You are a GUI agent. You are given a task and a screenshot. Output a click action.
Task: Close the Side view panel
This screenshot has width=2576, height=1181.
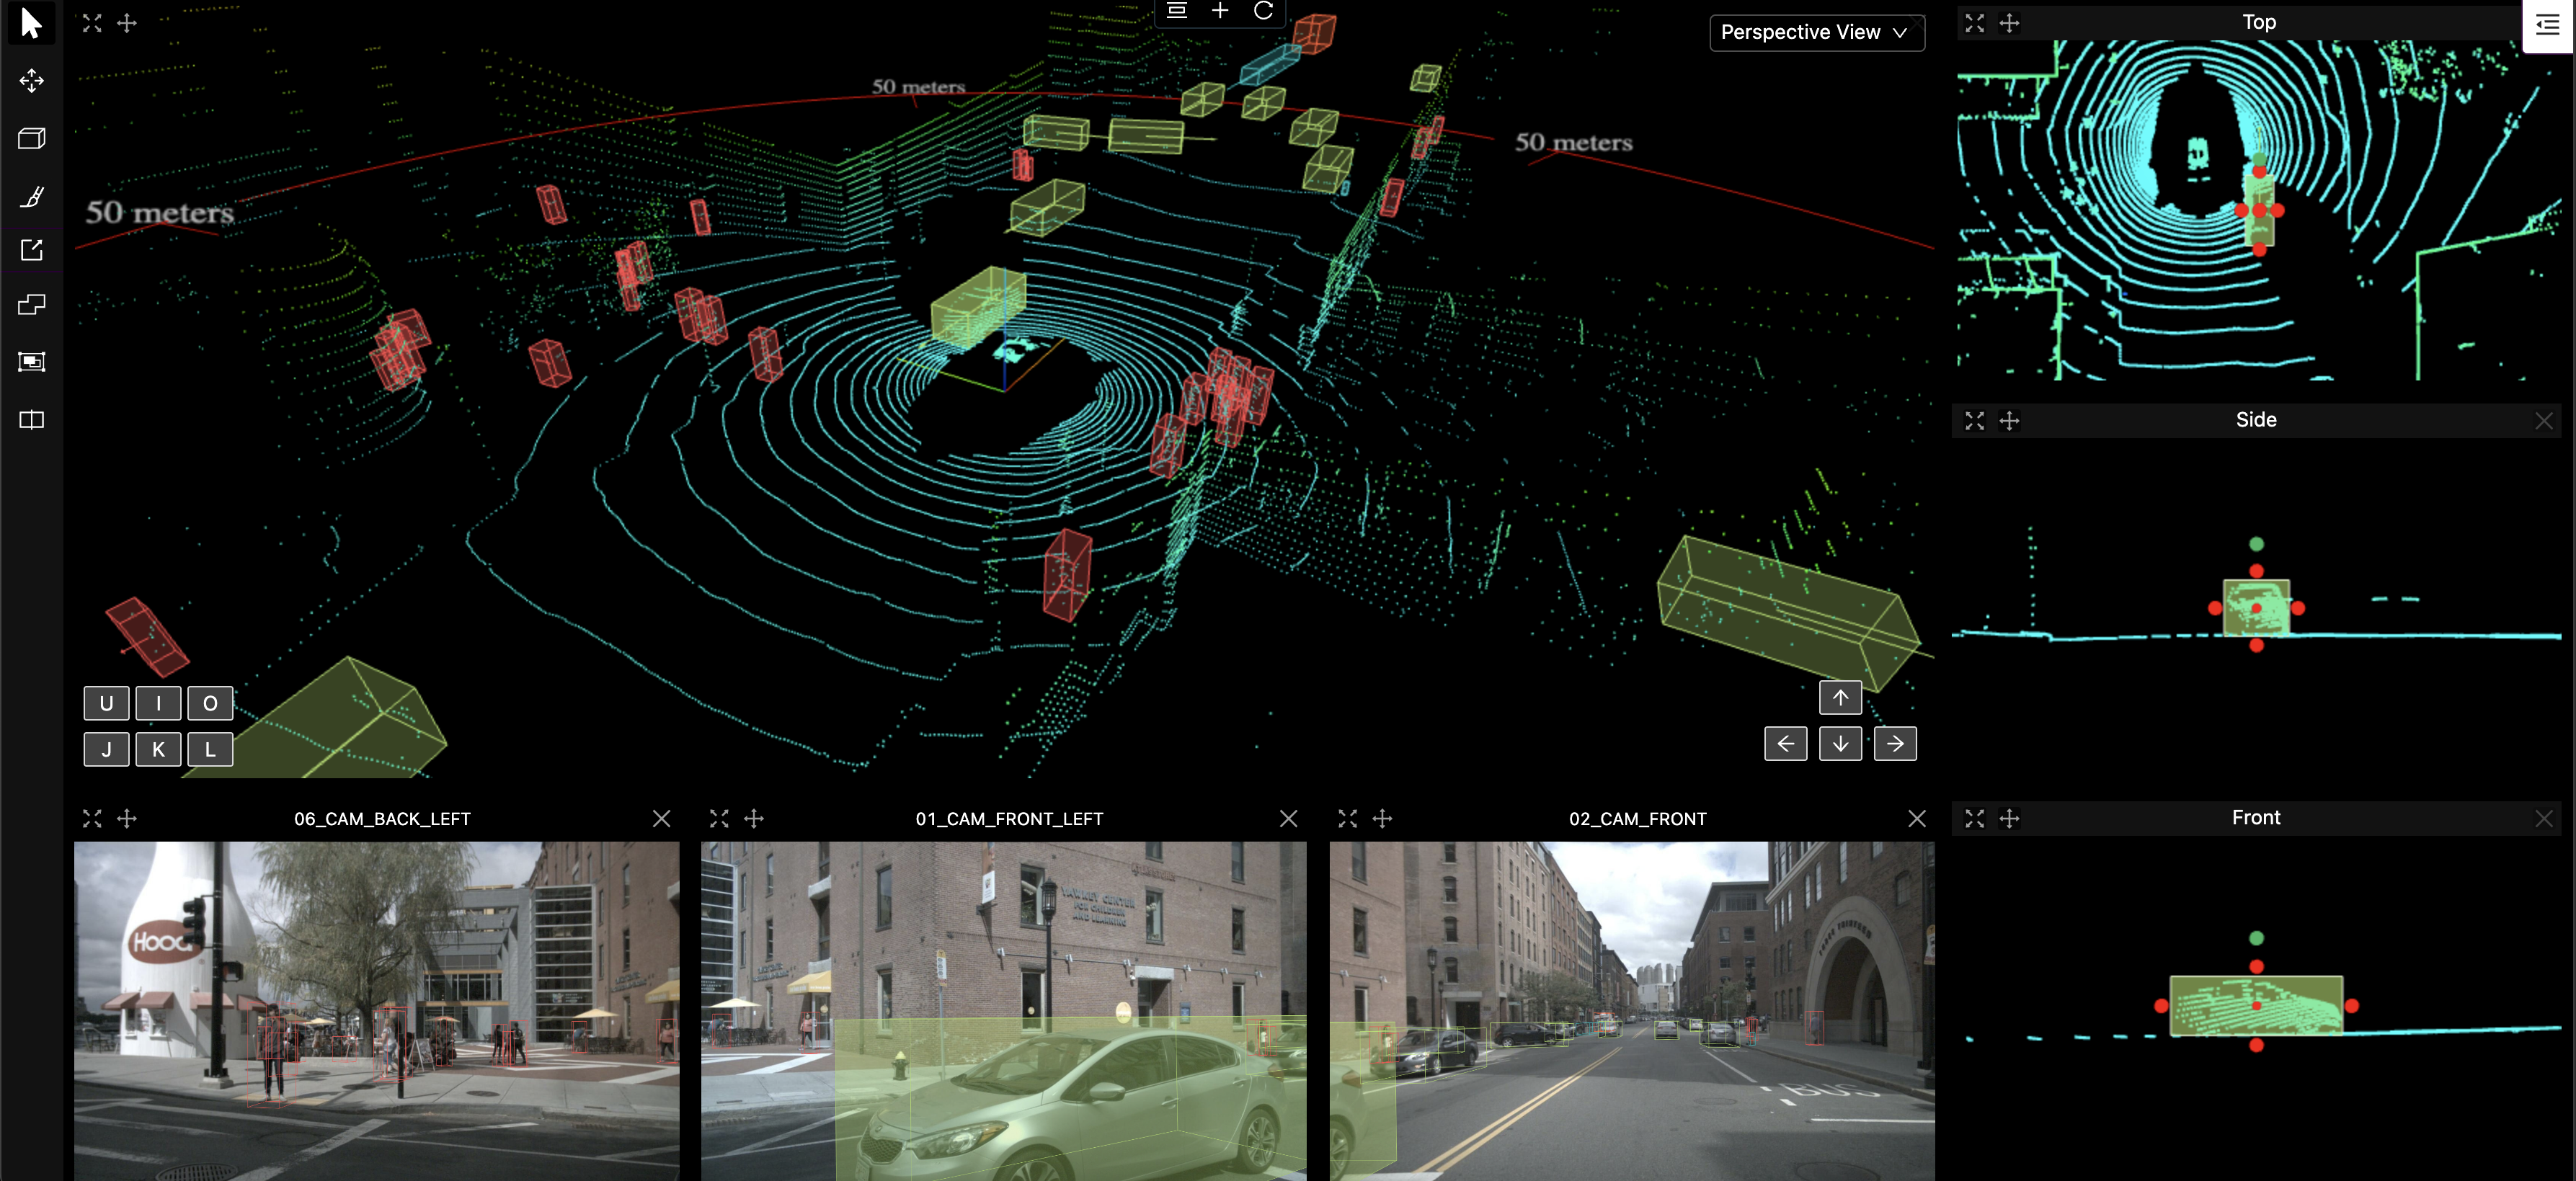click(x=2544, y=421)
